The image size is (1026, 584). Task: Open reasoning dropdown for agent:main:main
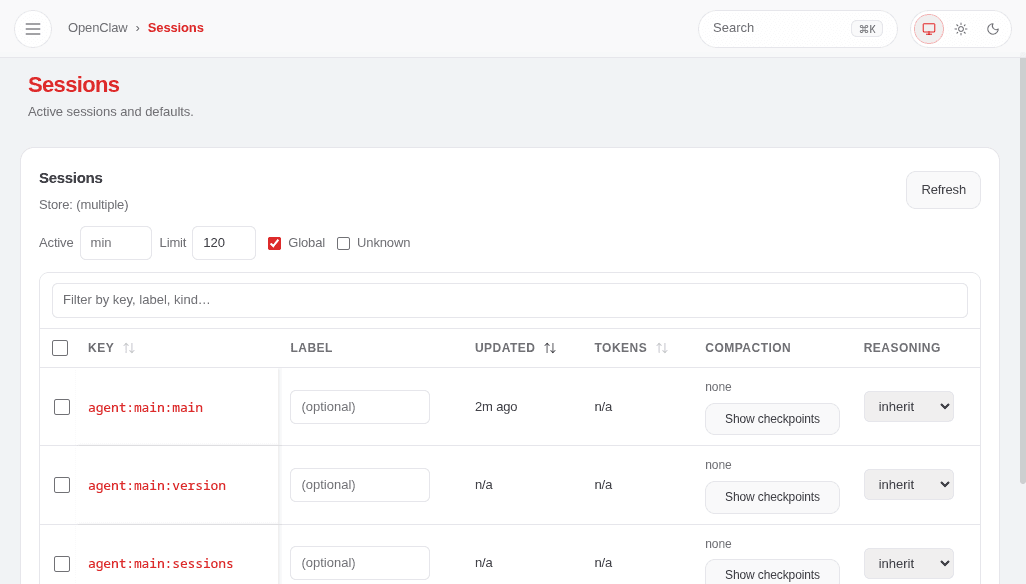tap(908, 406)
